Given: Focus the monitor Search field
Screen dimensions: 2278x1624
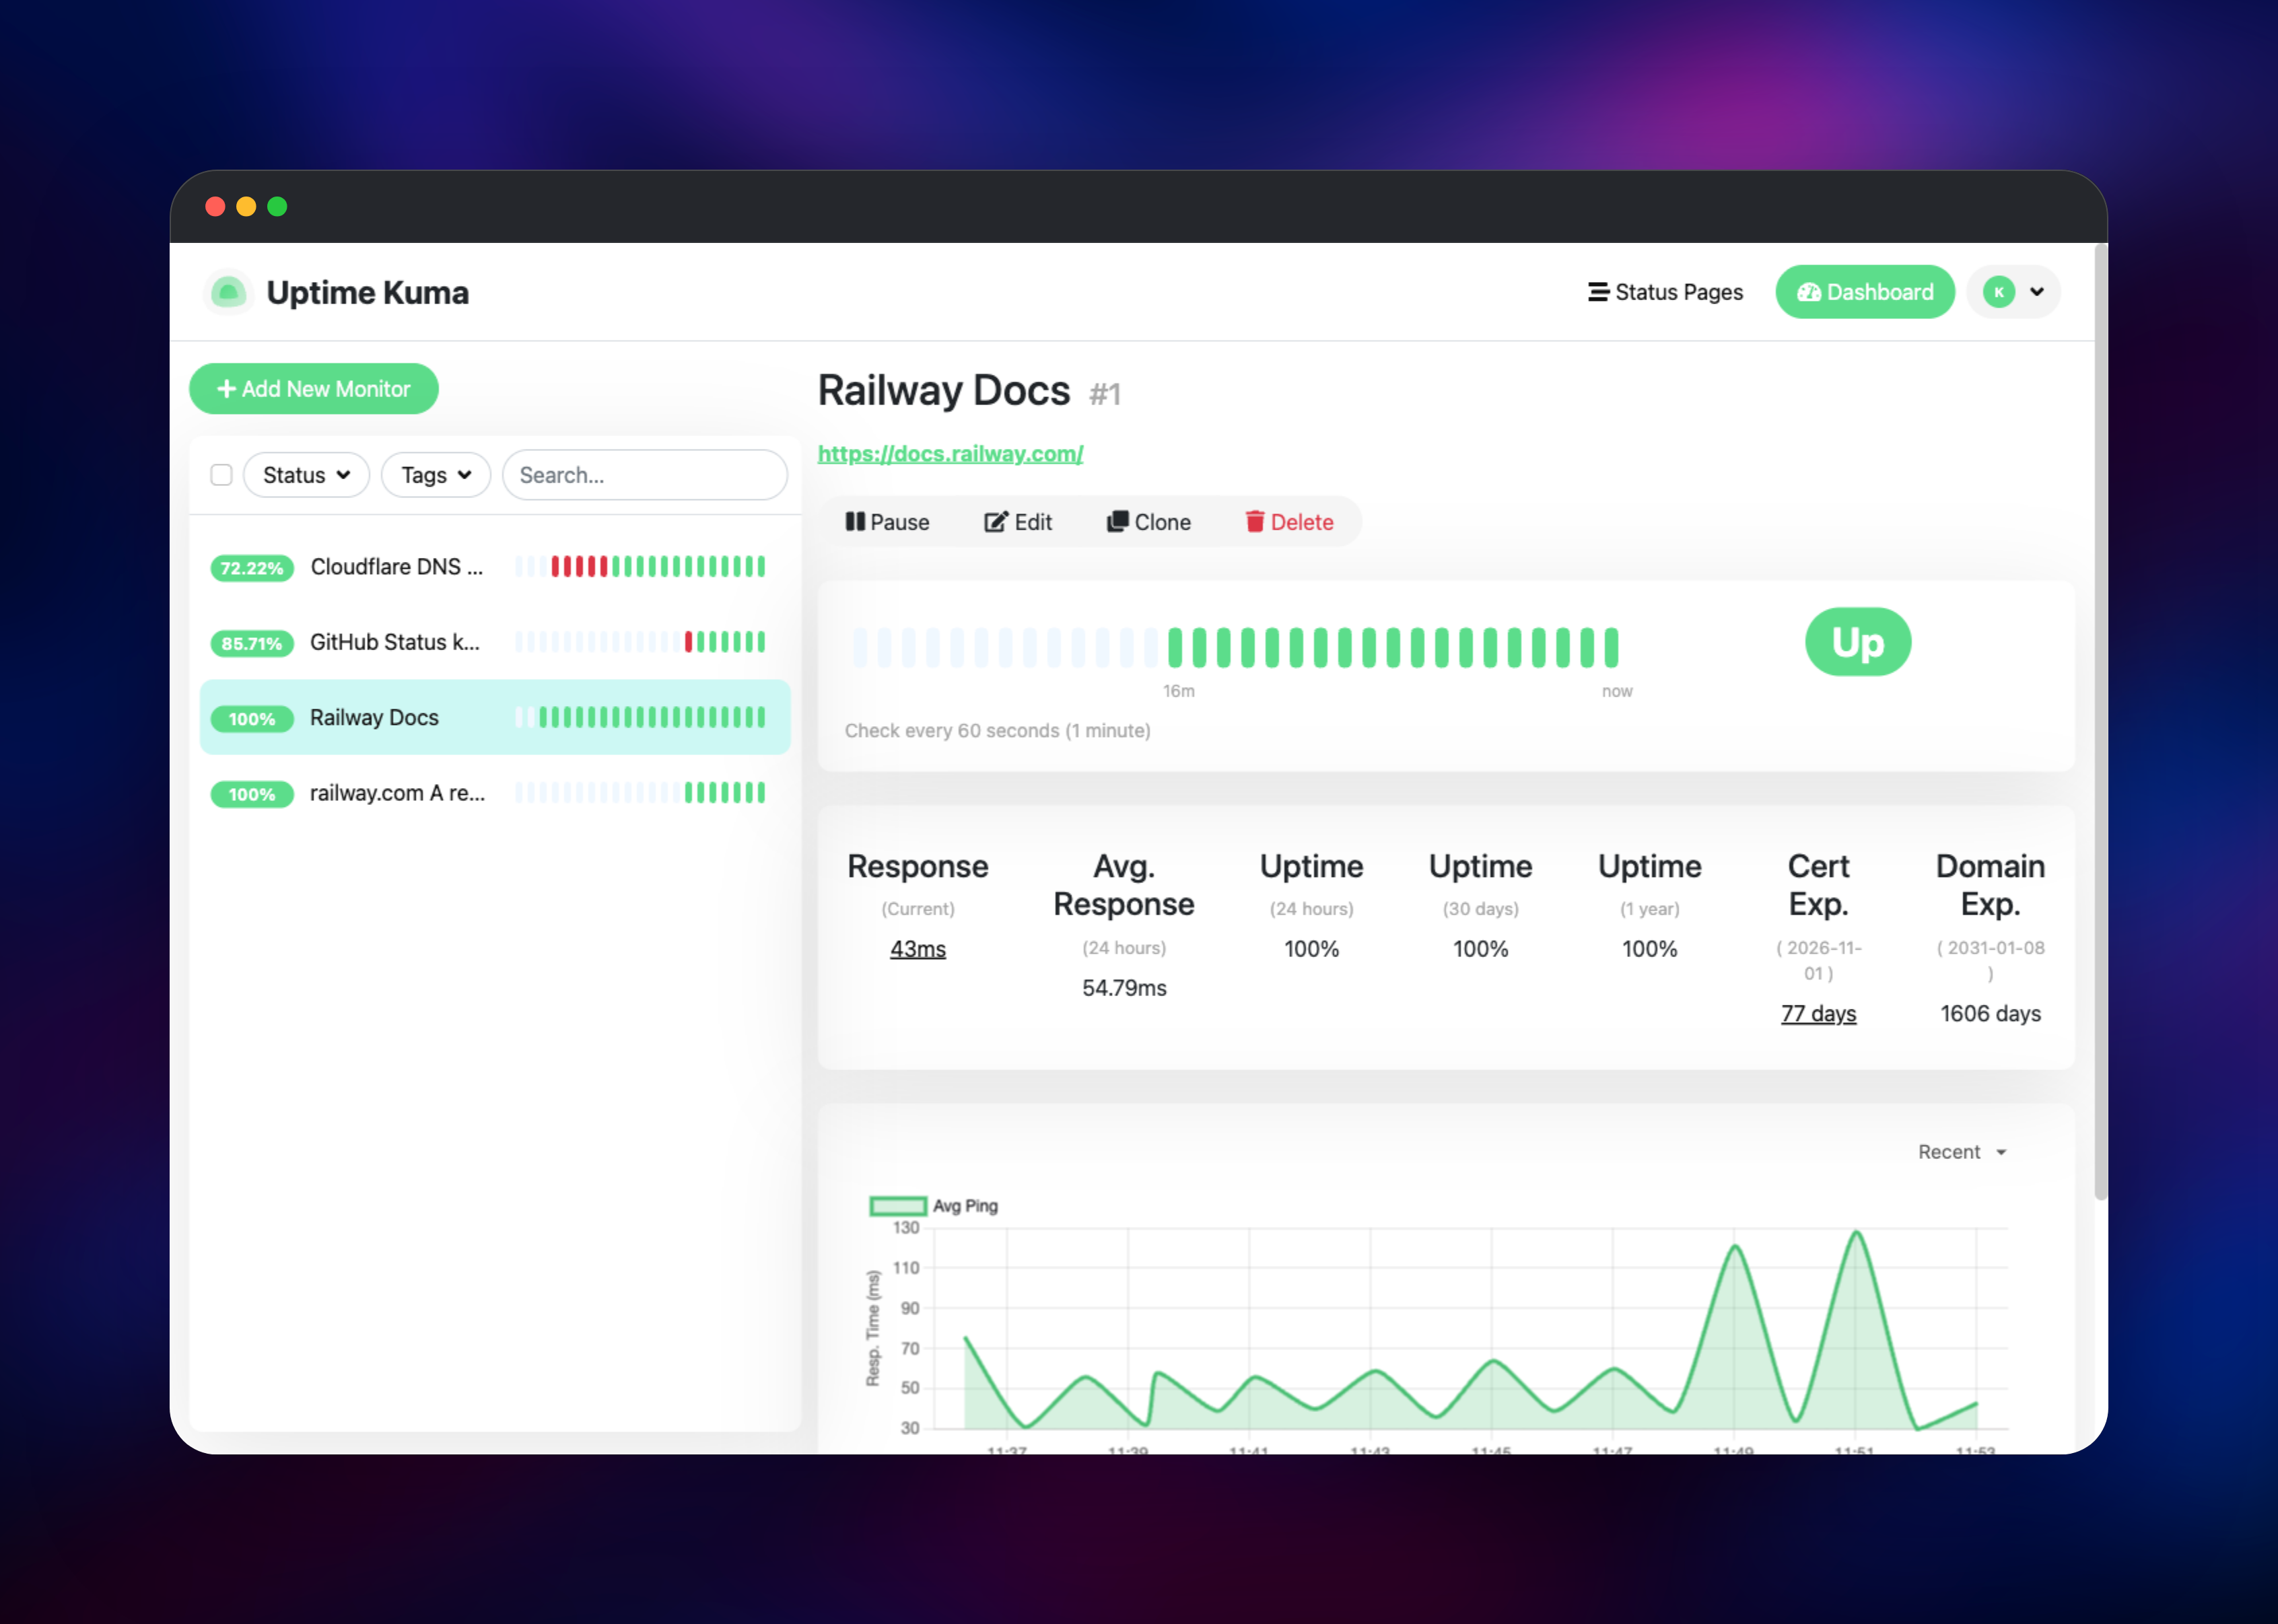Looking at the screenshot, I should point(645,475).
